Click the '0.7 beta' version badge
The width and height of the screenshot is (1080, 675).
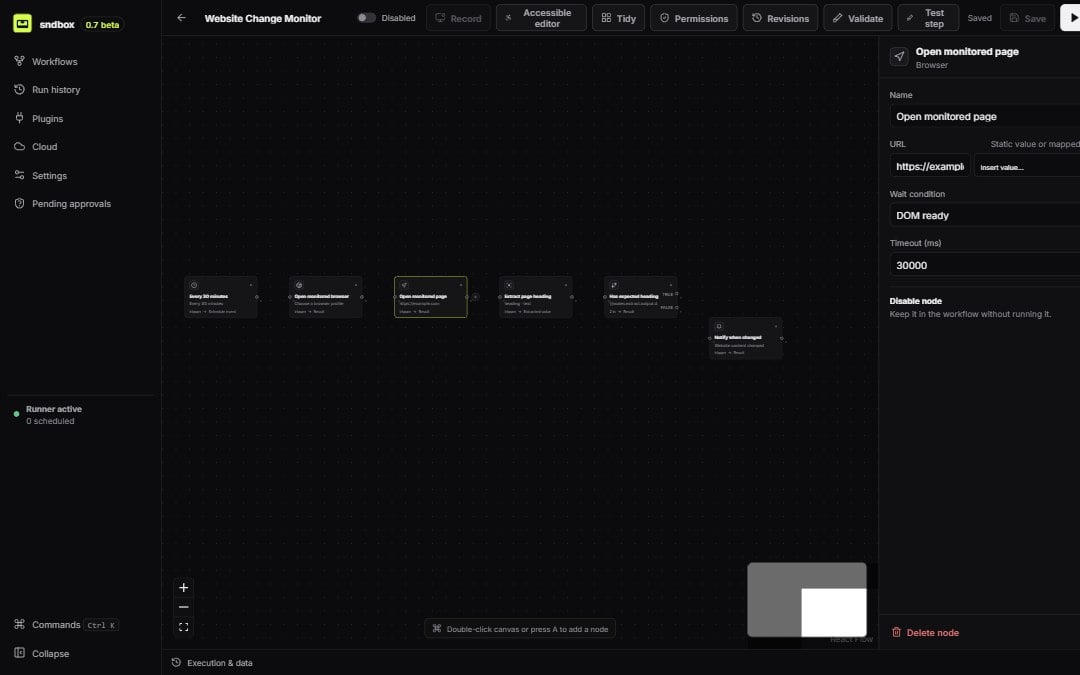(102, 24)
